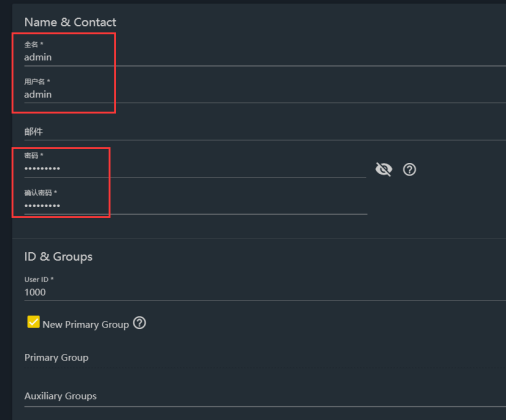Click the 用户名 field label

pyautogui.click(x=37, y=81)
